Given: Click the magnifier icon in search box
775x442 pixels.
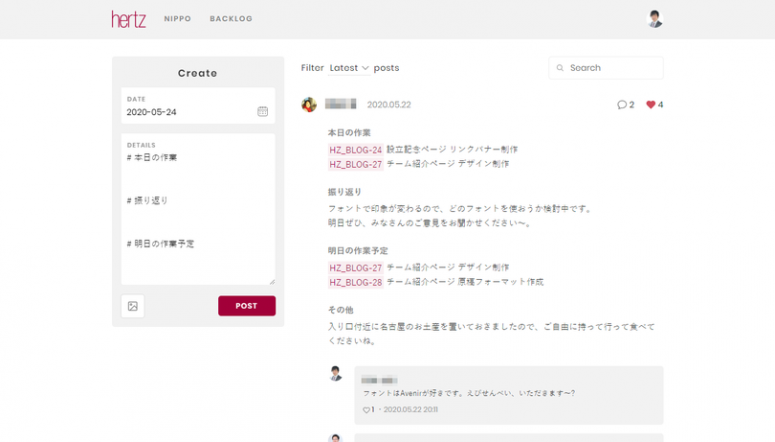Looking at the screenshot, I should pyautogui.click(x=561, y=68).
